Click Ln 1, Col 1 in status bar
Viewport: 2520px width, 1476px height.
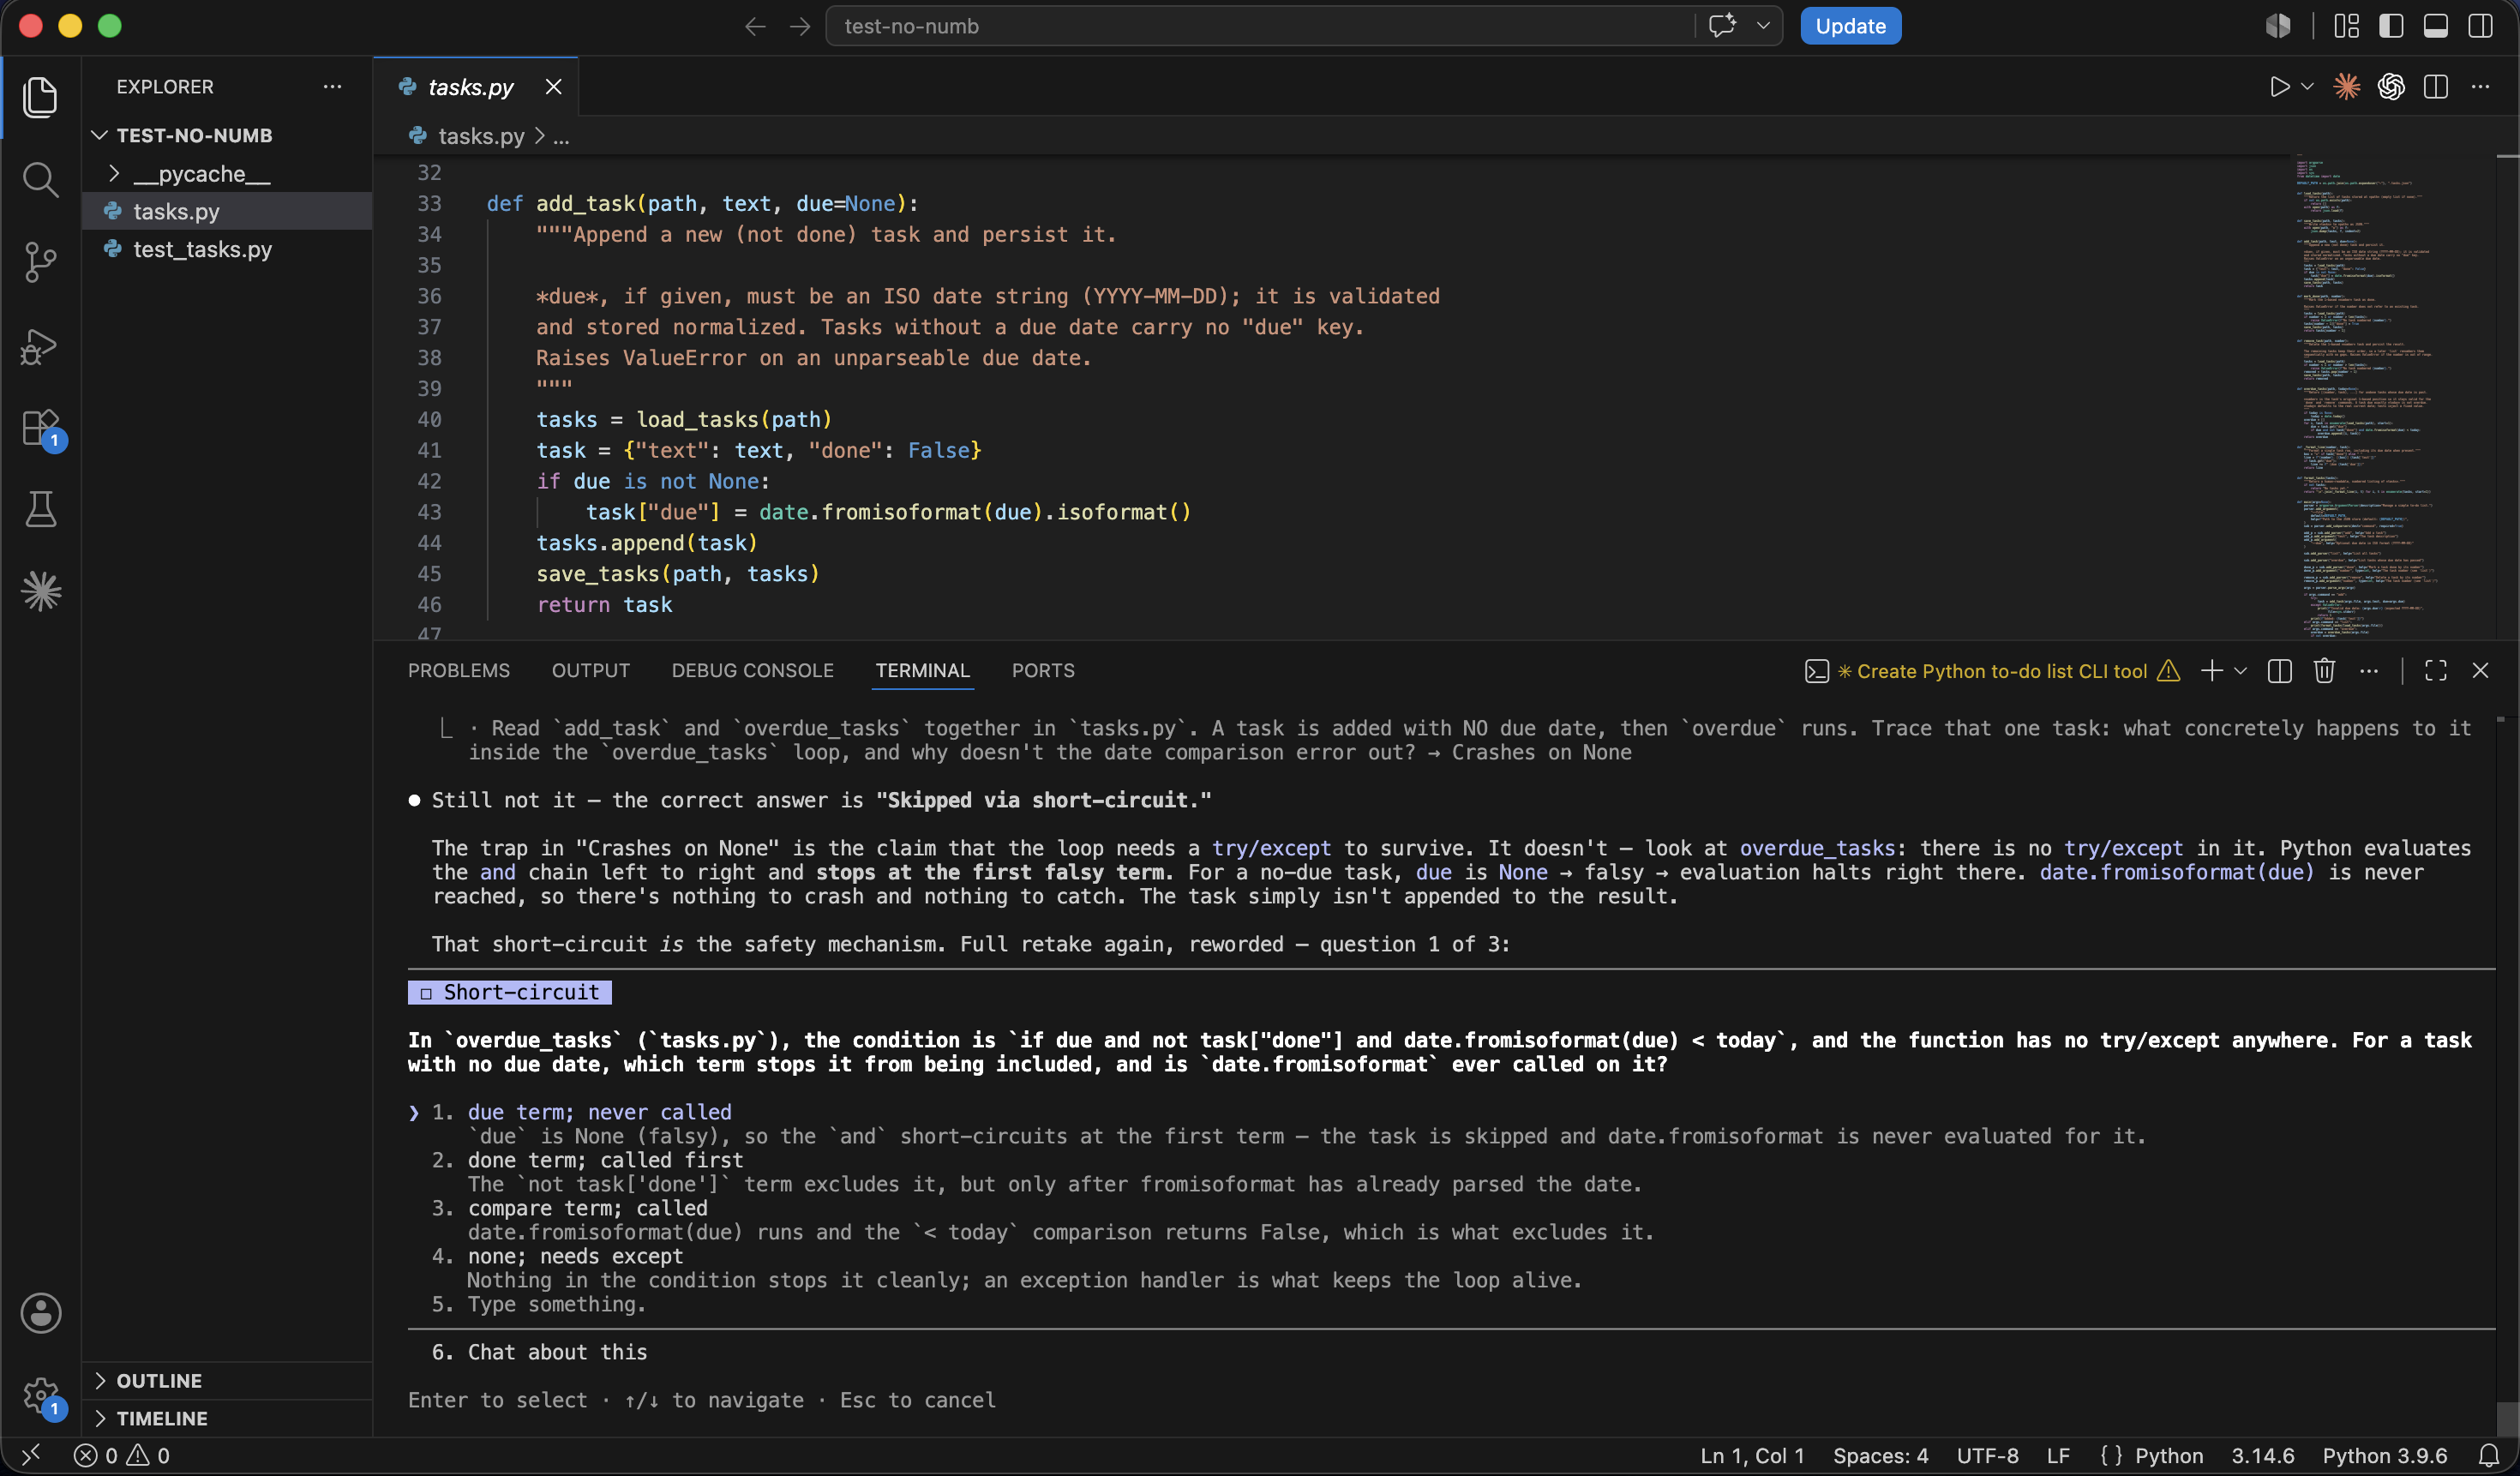click(x=1752, y=1456)
